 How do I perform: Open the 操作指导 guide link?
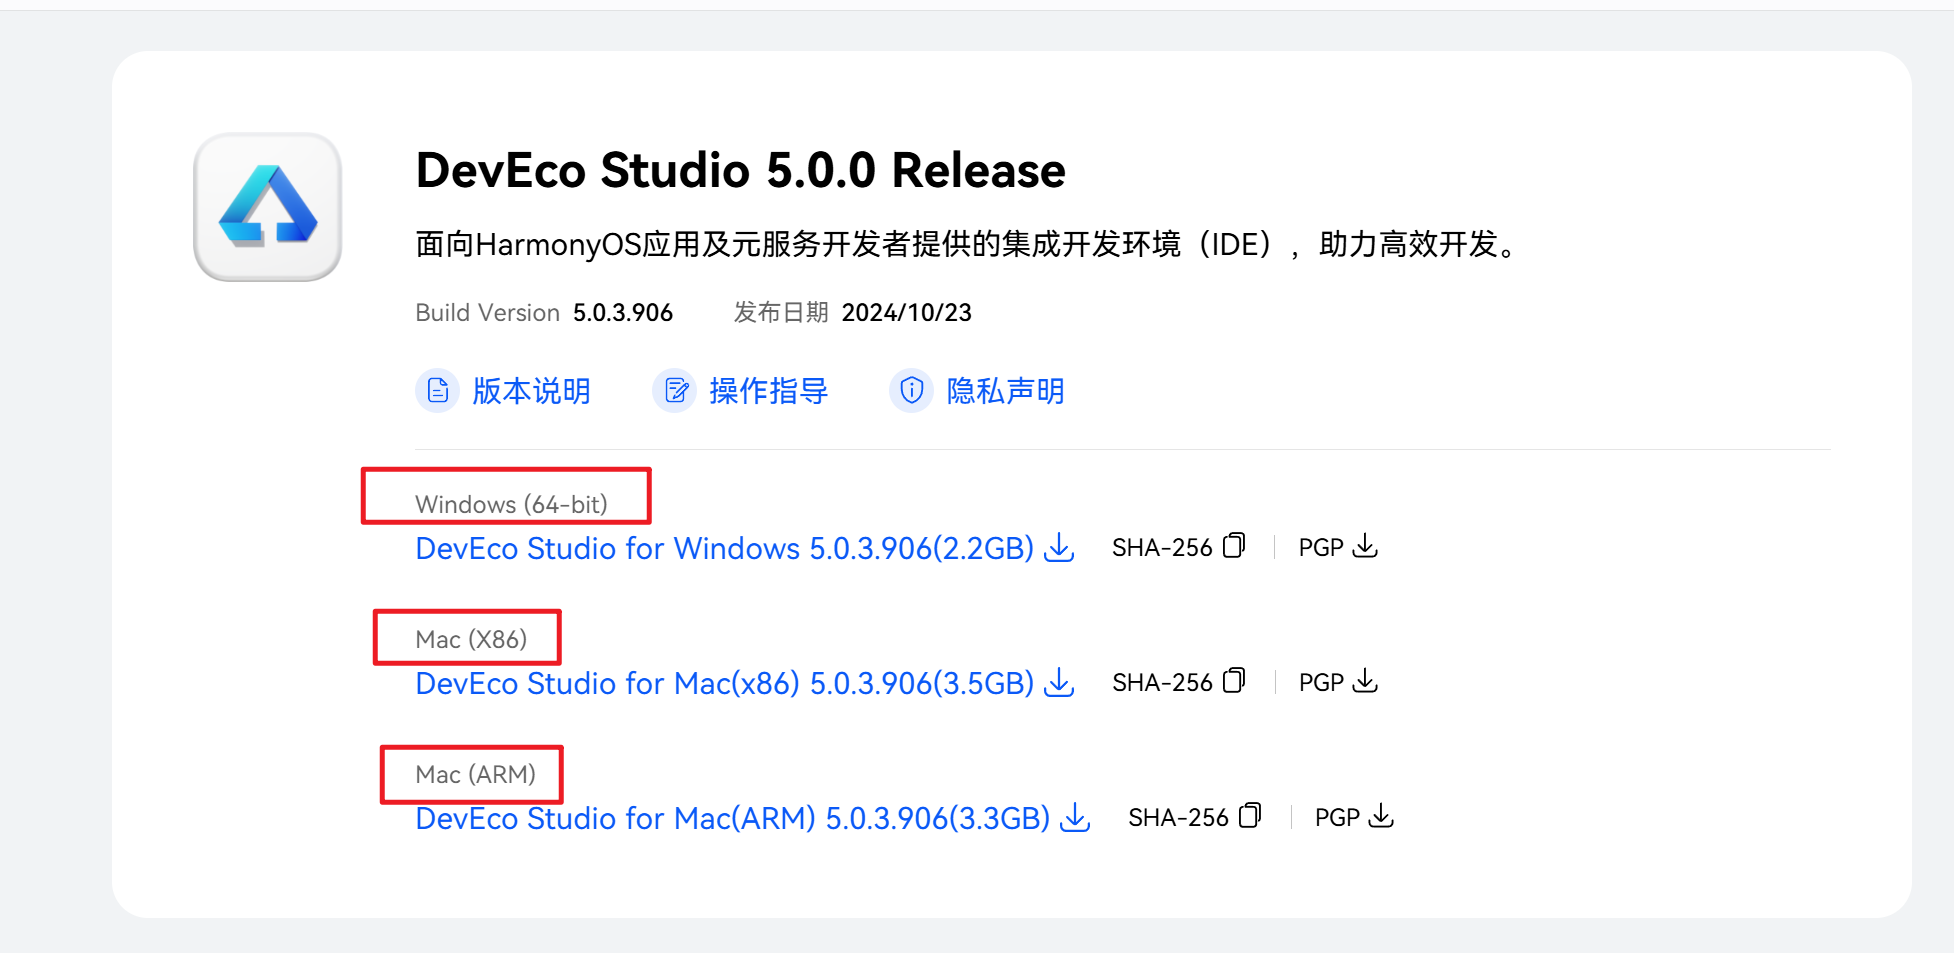[x=769, y=391]
